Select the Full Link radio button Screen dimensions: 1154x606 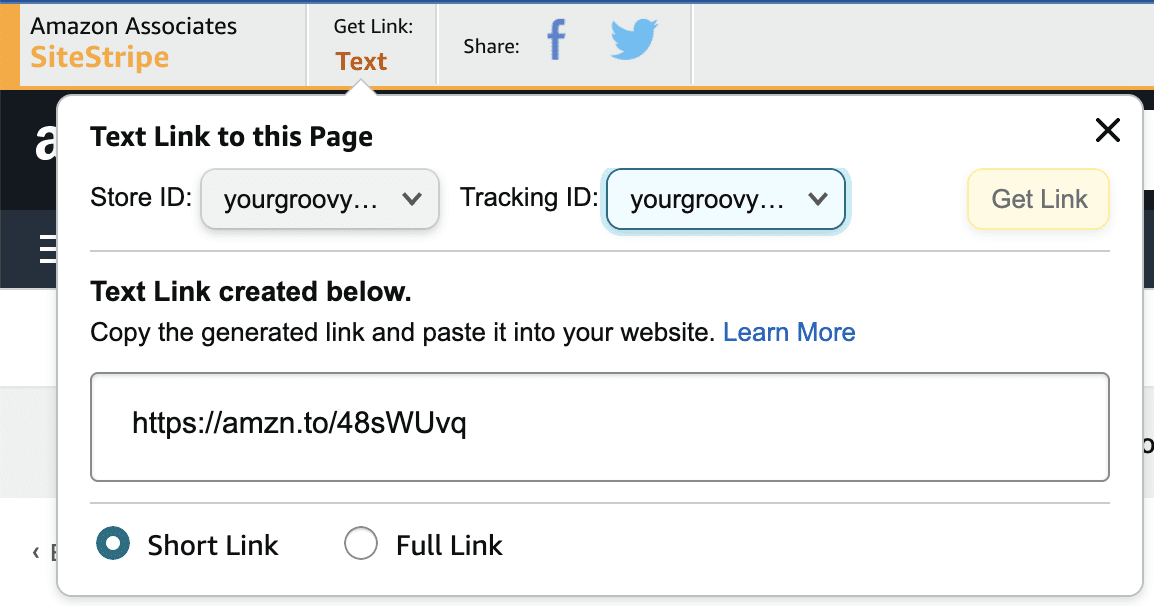[360, 544]
